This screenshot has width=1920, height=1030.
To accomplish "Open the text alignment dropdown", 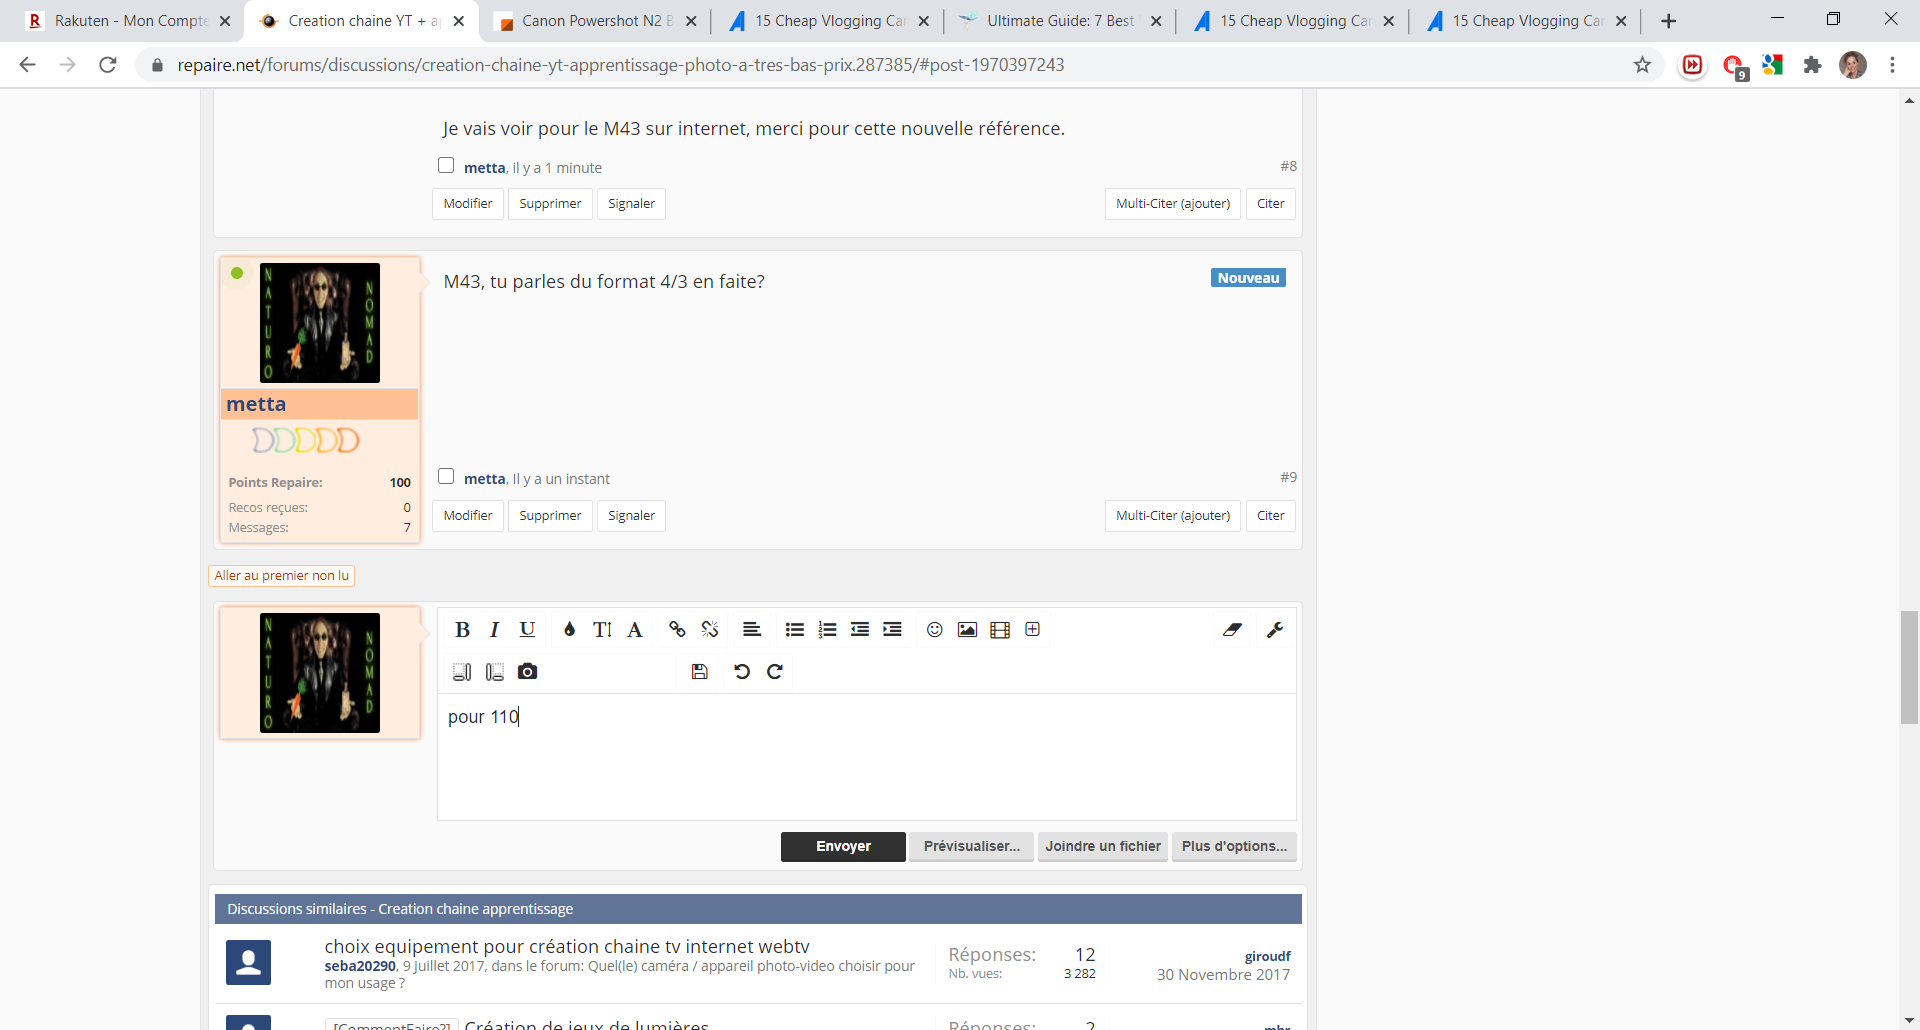I will tap(752, 630).
